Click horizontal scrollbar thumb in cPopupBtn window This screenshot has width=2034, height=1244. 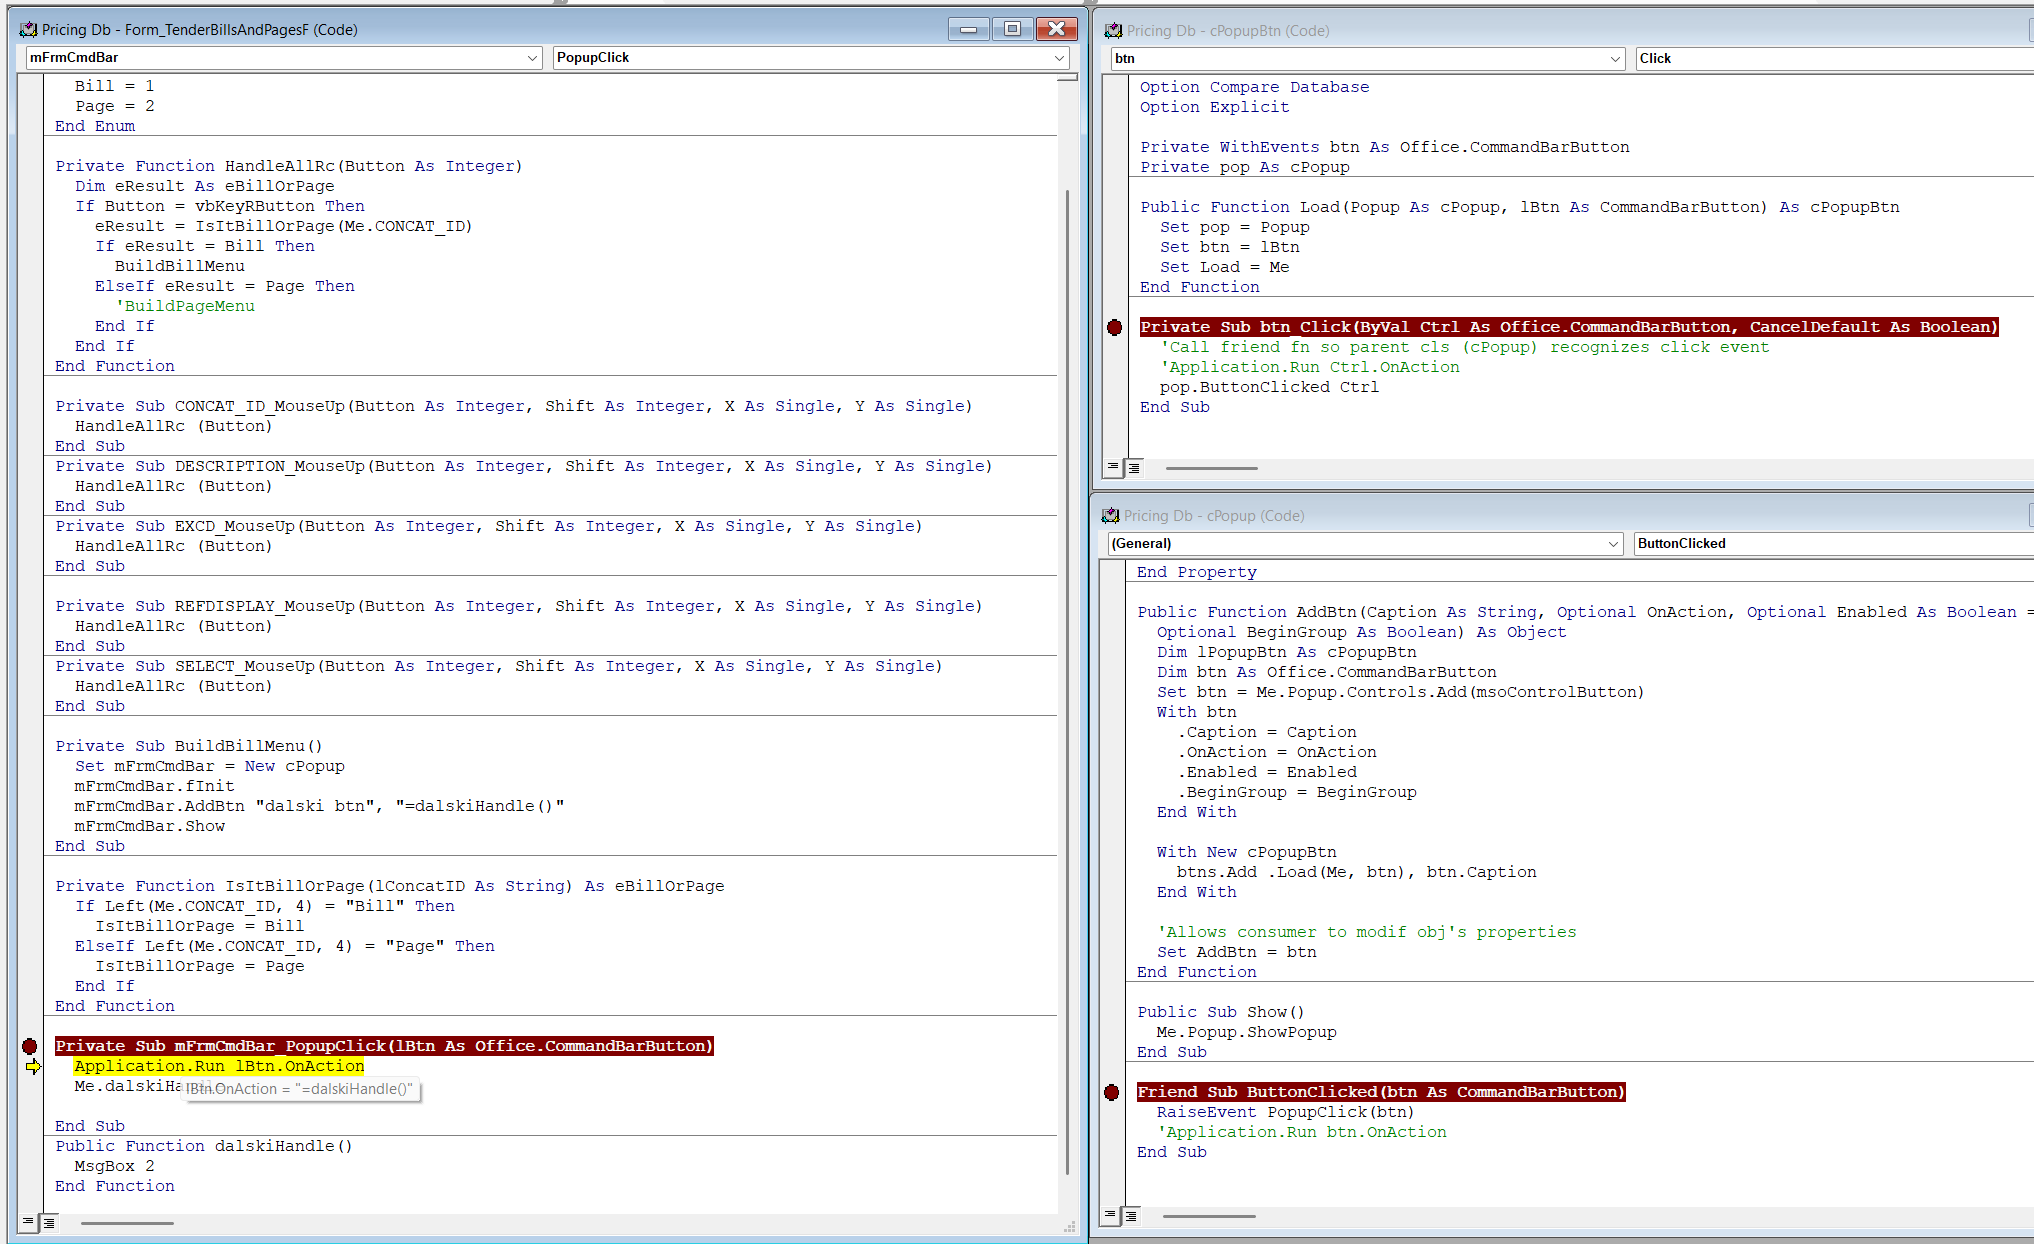(x=1211, y=468)
